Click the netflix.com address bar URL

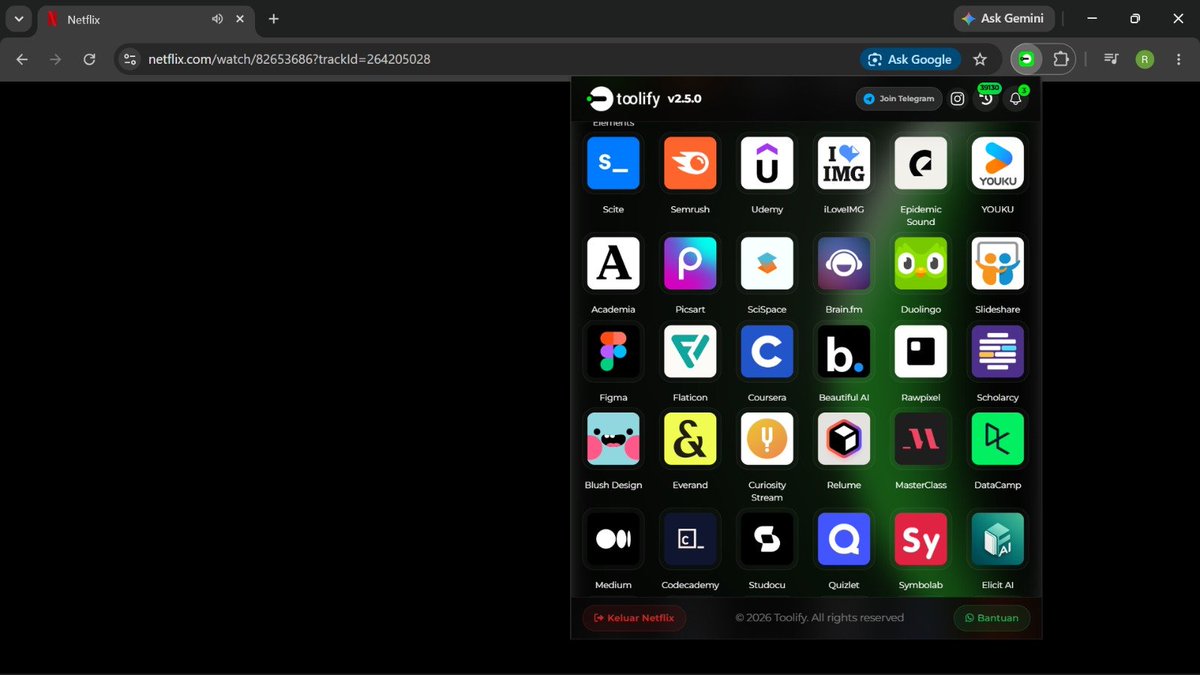pos(289,59)
